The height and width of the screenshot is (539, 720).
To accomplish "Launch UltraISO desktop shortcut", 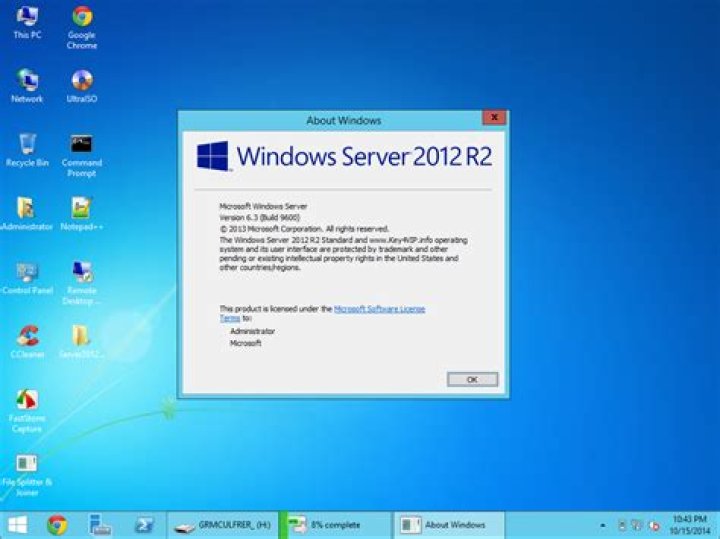I will (82, 86).
